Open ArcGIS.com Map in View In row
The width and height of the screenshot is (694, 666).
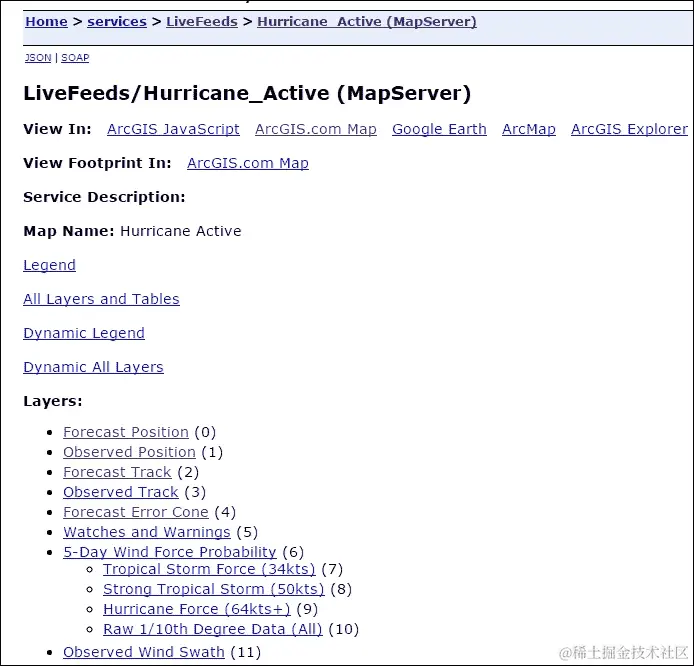pos(316,129)
